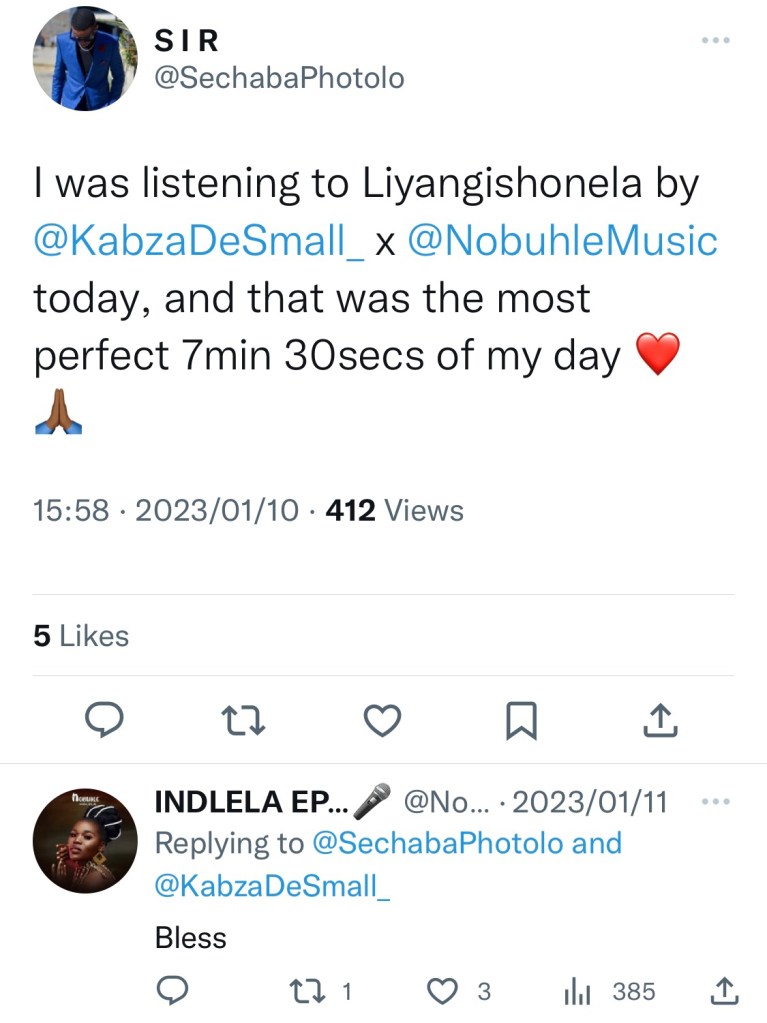Image resolution: width=767 pixels, height=1023 pixels.
Task: Open @SechabaPhotolo link in "Replying to"
Action: click(438, 843)
